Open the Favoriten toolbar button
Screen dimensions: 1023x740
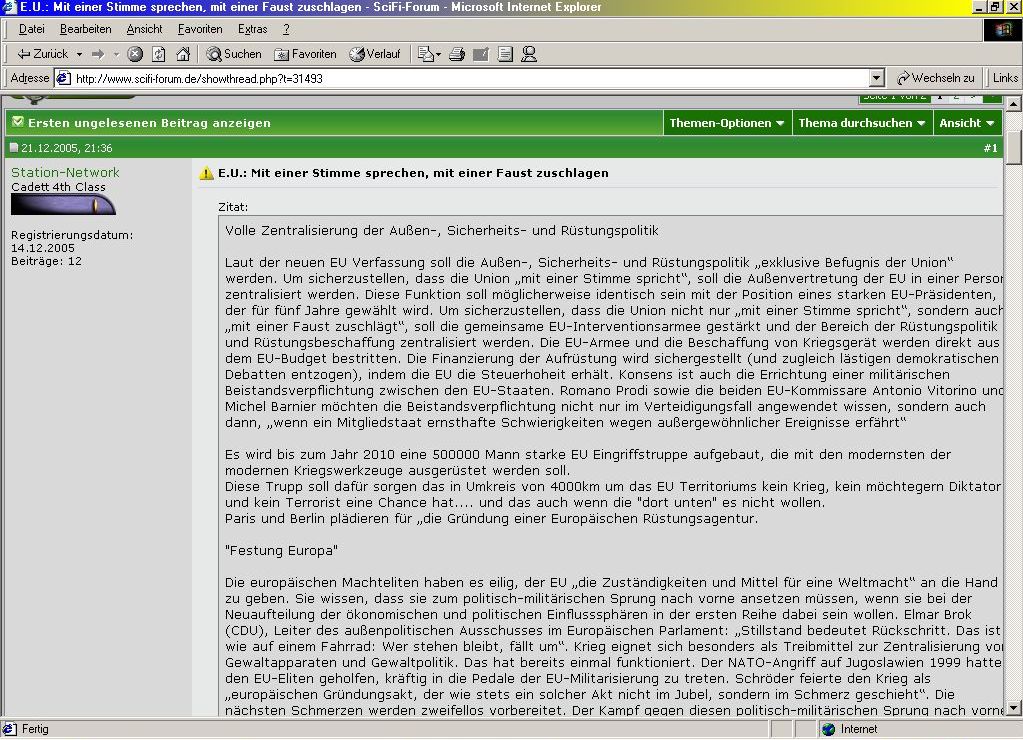(306, 54)
